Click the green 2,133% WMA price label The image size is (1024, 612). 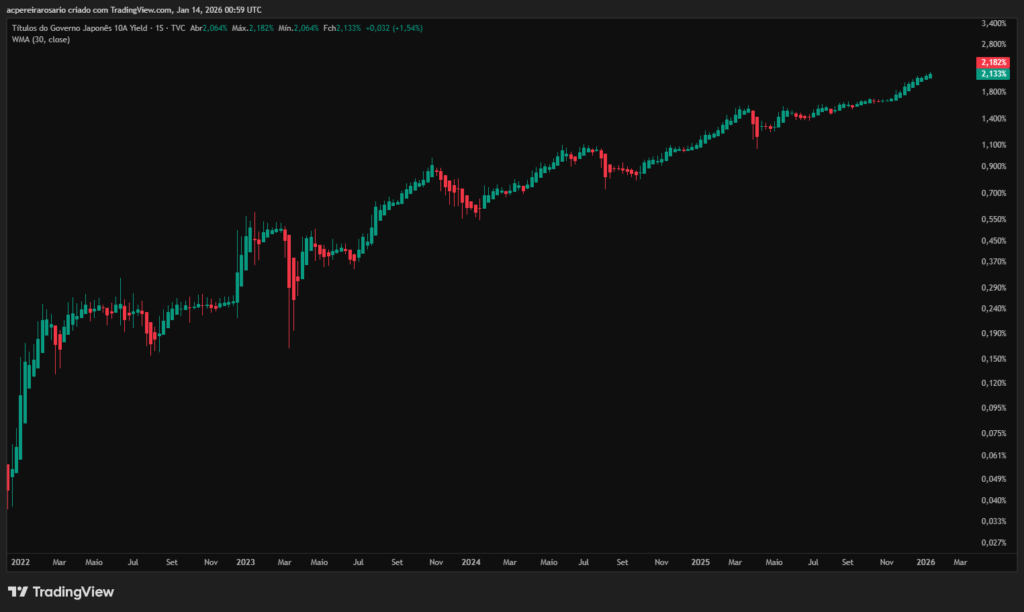993,74
